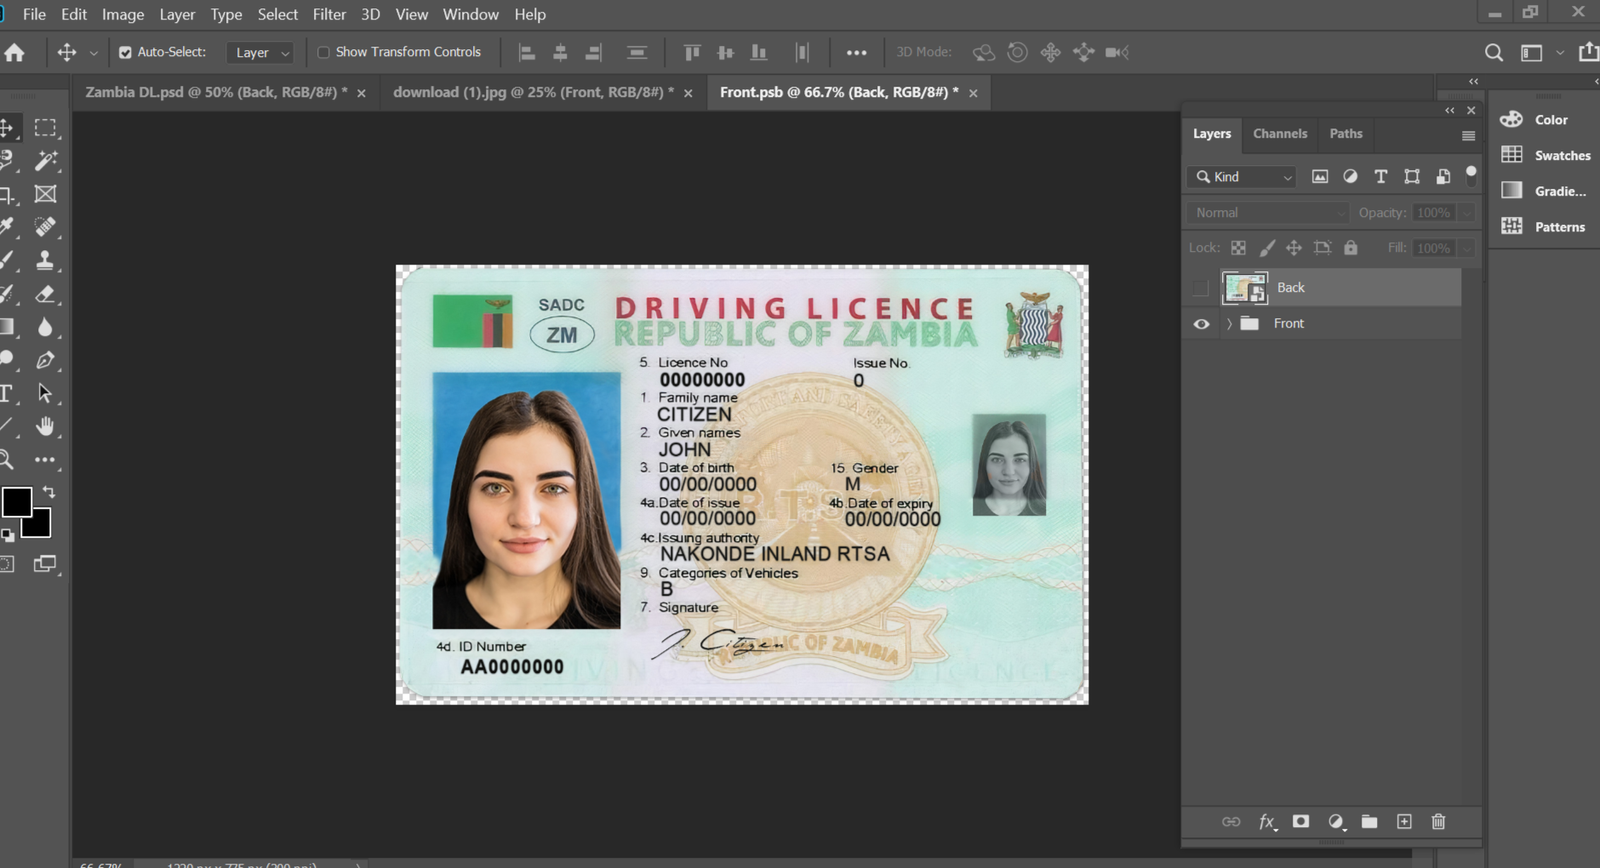Click the foreground color swatch
Viewport: 1600px width, 868px height.
[x=16, y=501]
